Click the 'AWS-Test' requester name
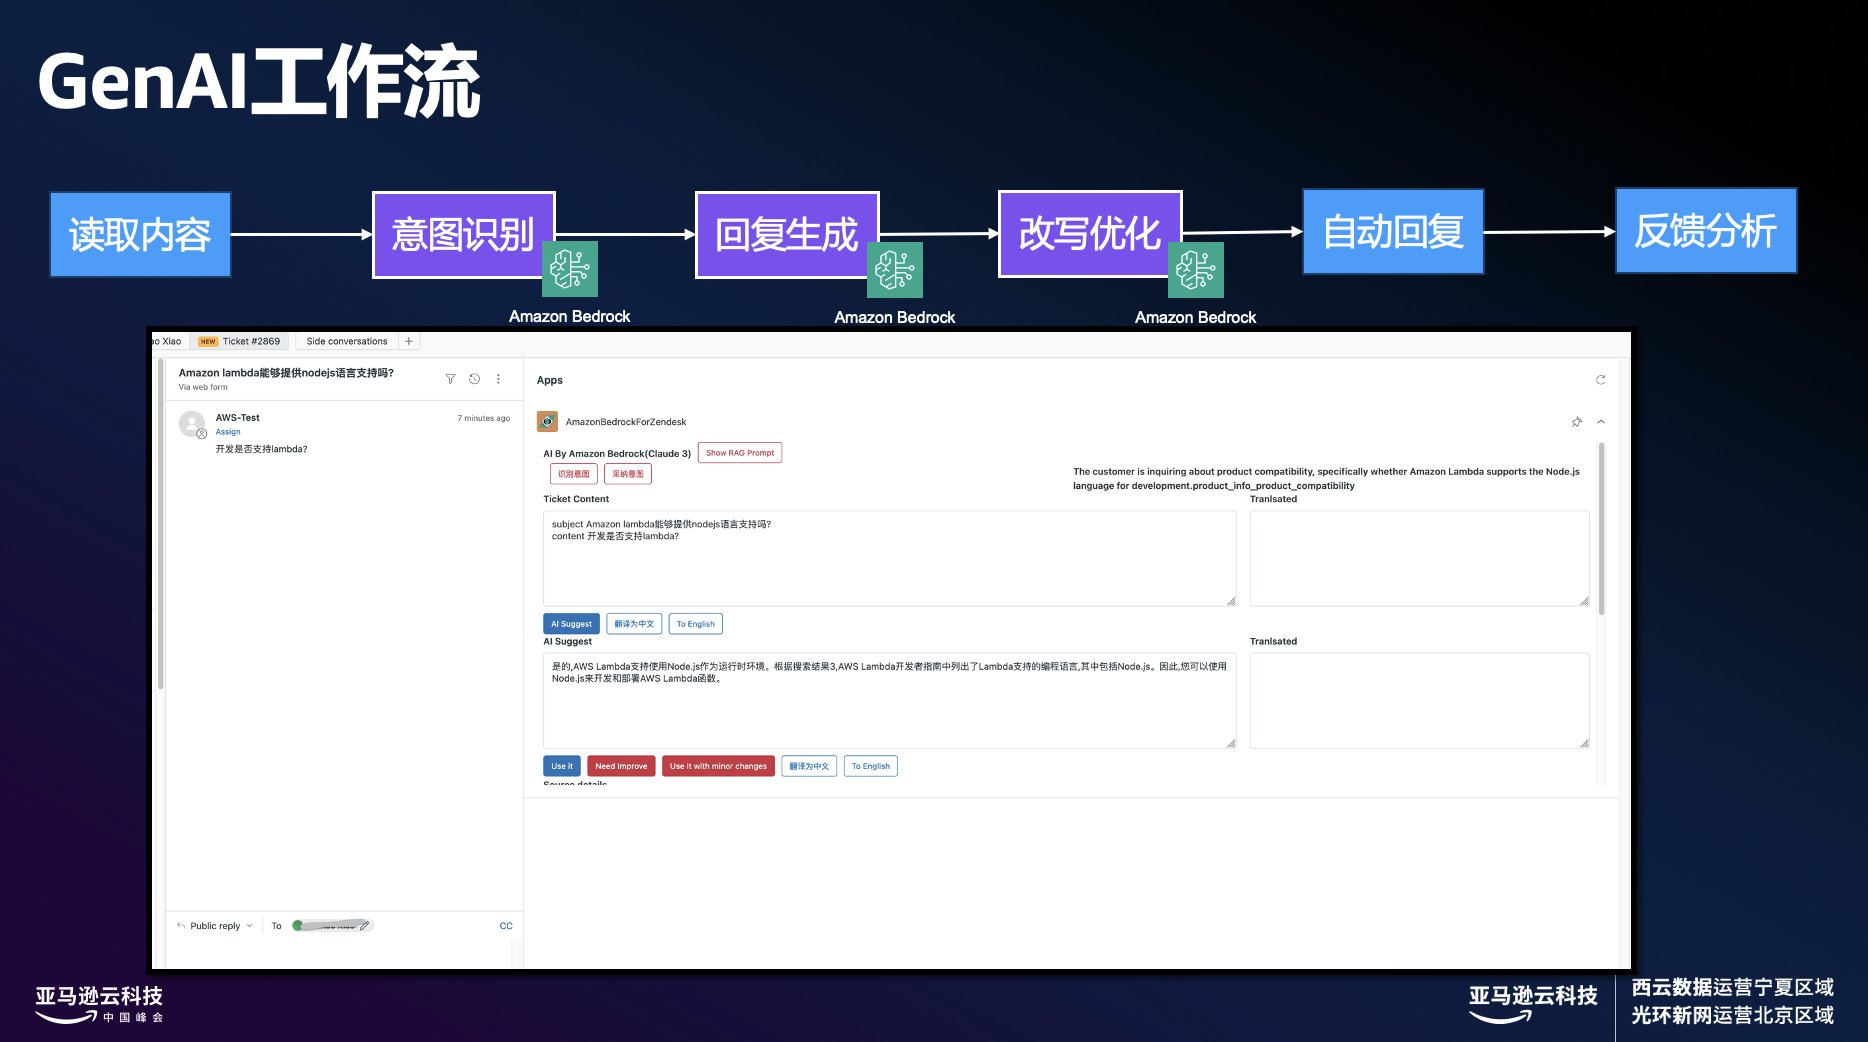Viewport: 1868px width, 1042px height. click(237, 418)
